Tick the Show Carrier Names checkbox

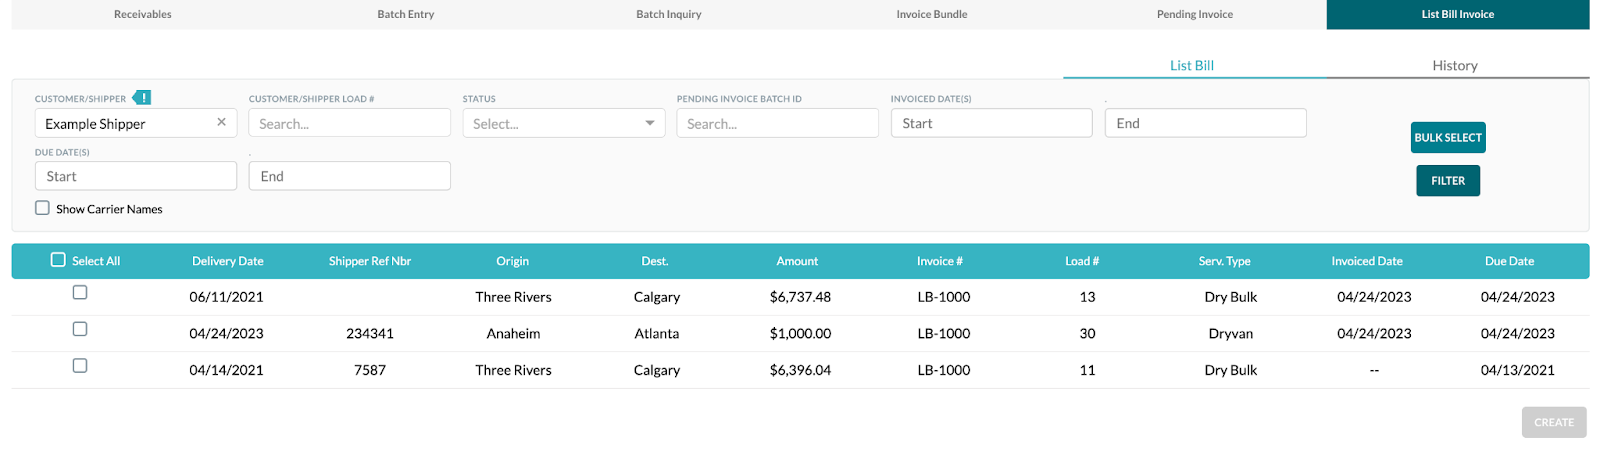coord(42,208)
